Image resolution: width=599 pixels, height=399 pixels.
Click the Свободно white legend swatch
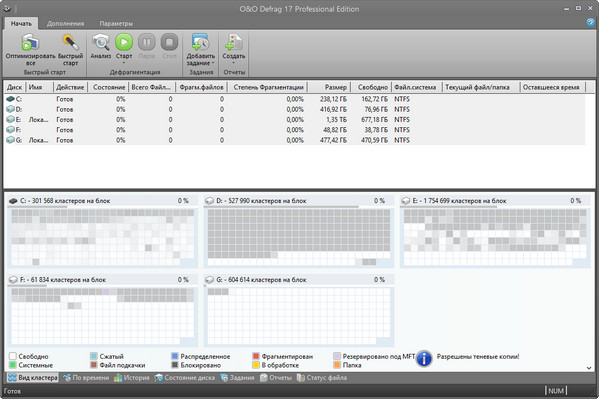13,356
